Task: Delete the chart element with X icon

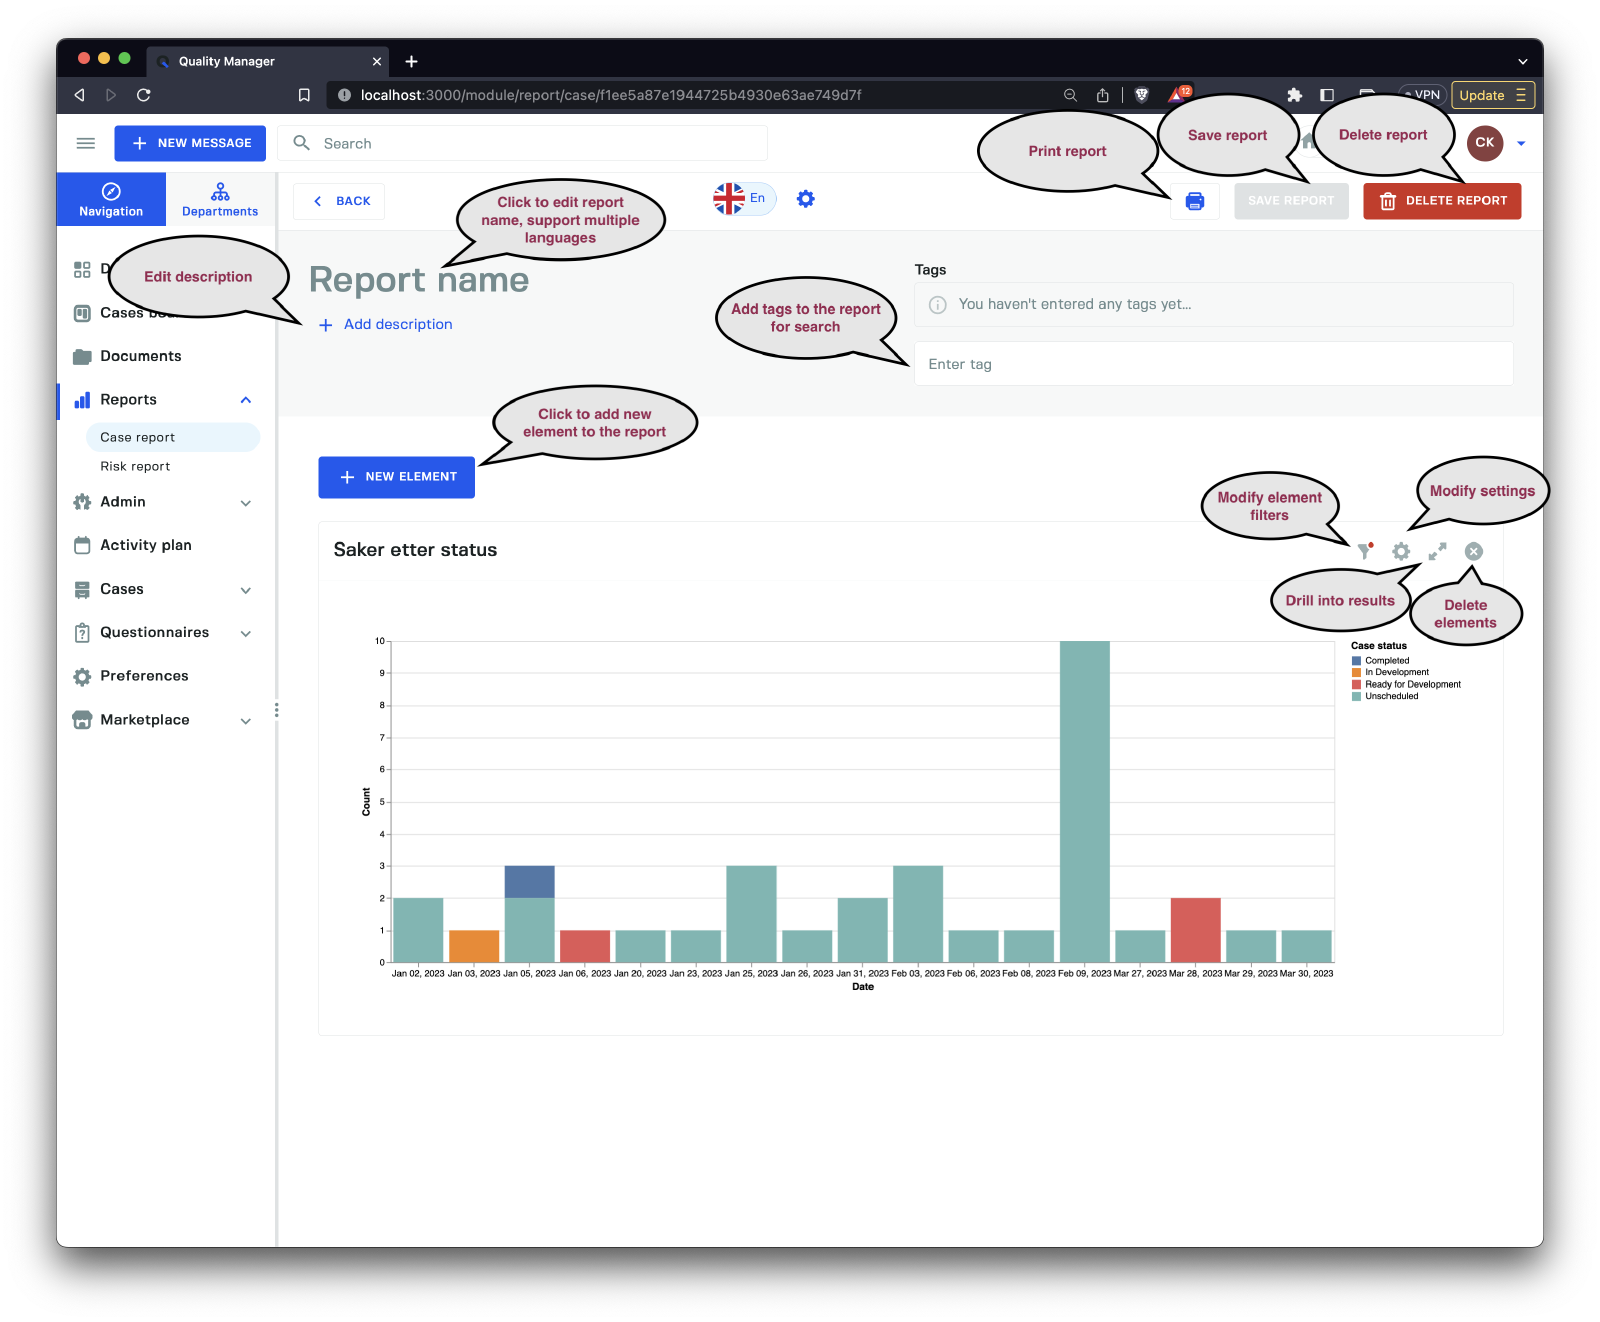Action: (x=1473, y=551)
